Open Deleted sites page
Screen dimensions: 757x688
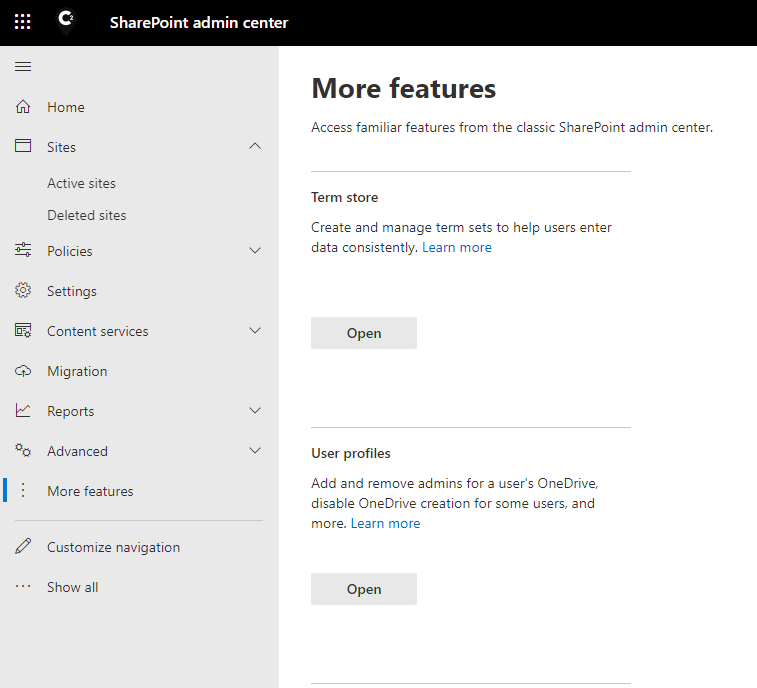pos(86,215)
